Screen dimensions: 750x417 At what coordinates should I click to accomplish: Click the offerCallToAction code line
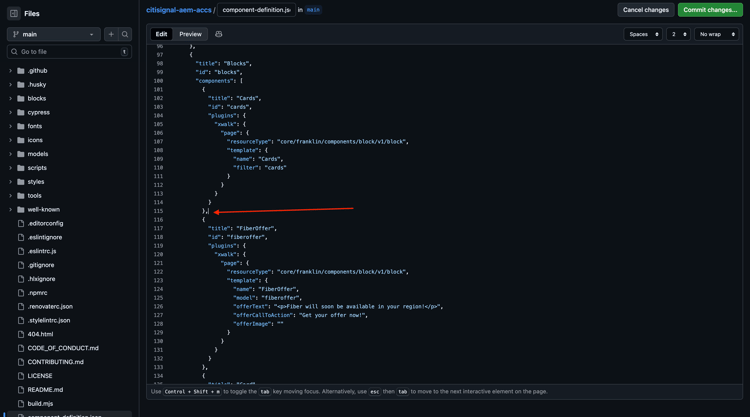click(x=300, y=316)
